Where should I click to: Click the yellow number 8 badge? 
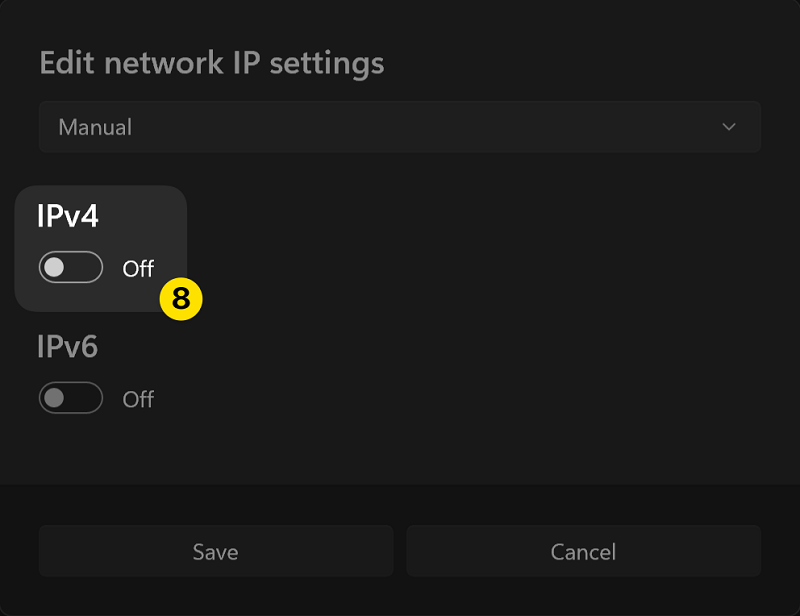coord(181,299)
